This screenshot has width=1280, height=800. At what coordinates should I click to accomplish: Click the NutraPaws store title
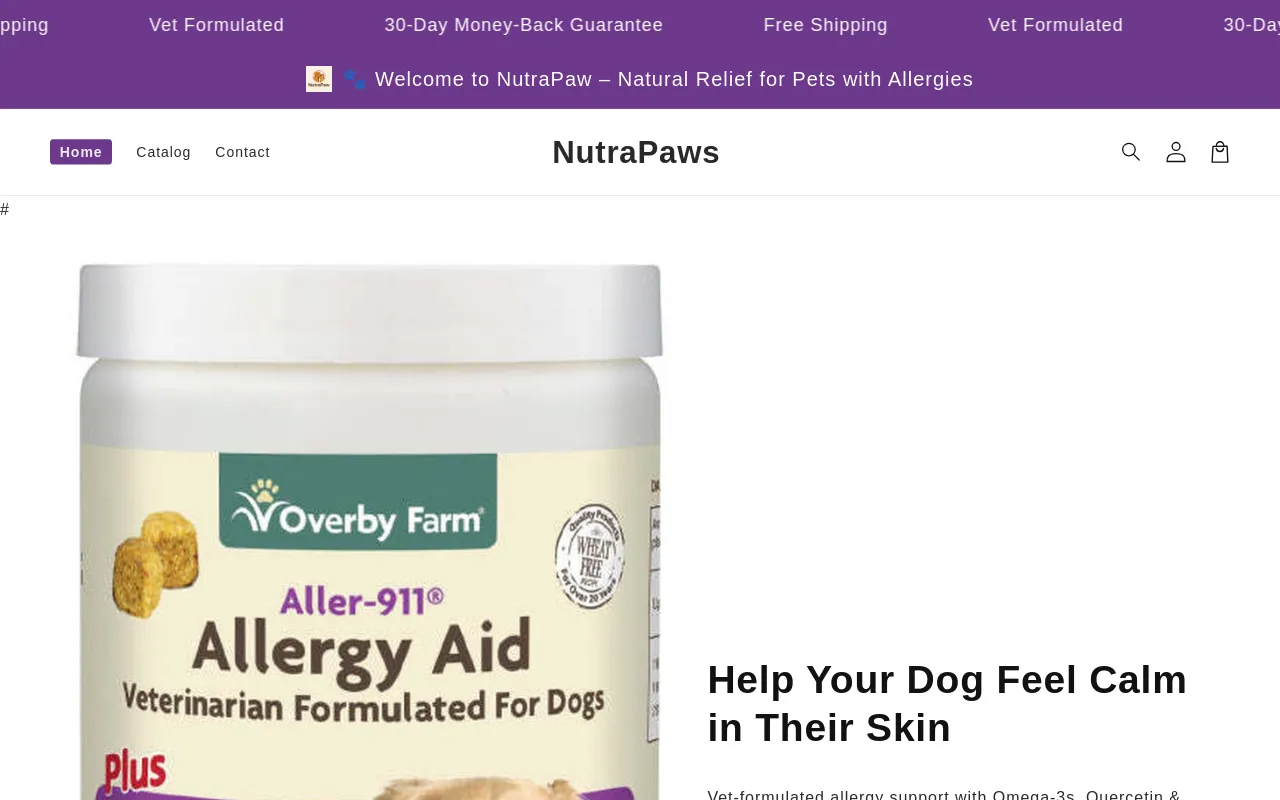click(636, 152)
